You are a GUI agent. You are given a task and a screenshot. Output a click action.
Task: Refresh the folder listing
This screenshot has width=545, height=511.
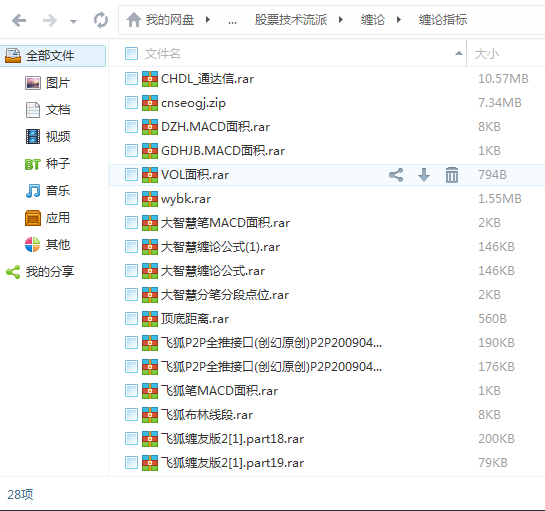pyautogui.click(x=101, y=20)
